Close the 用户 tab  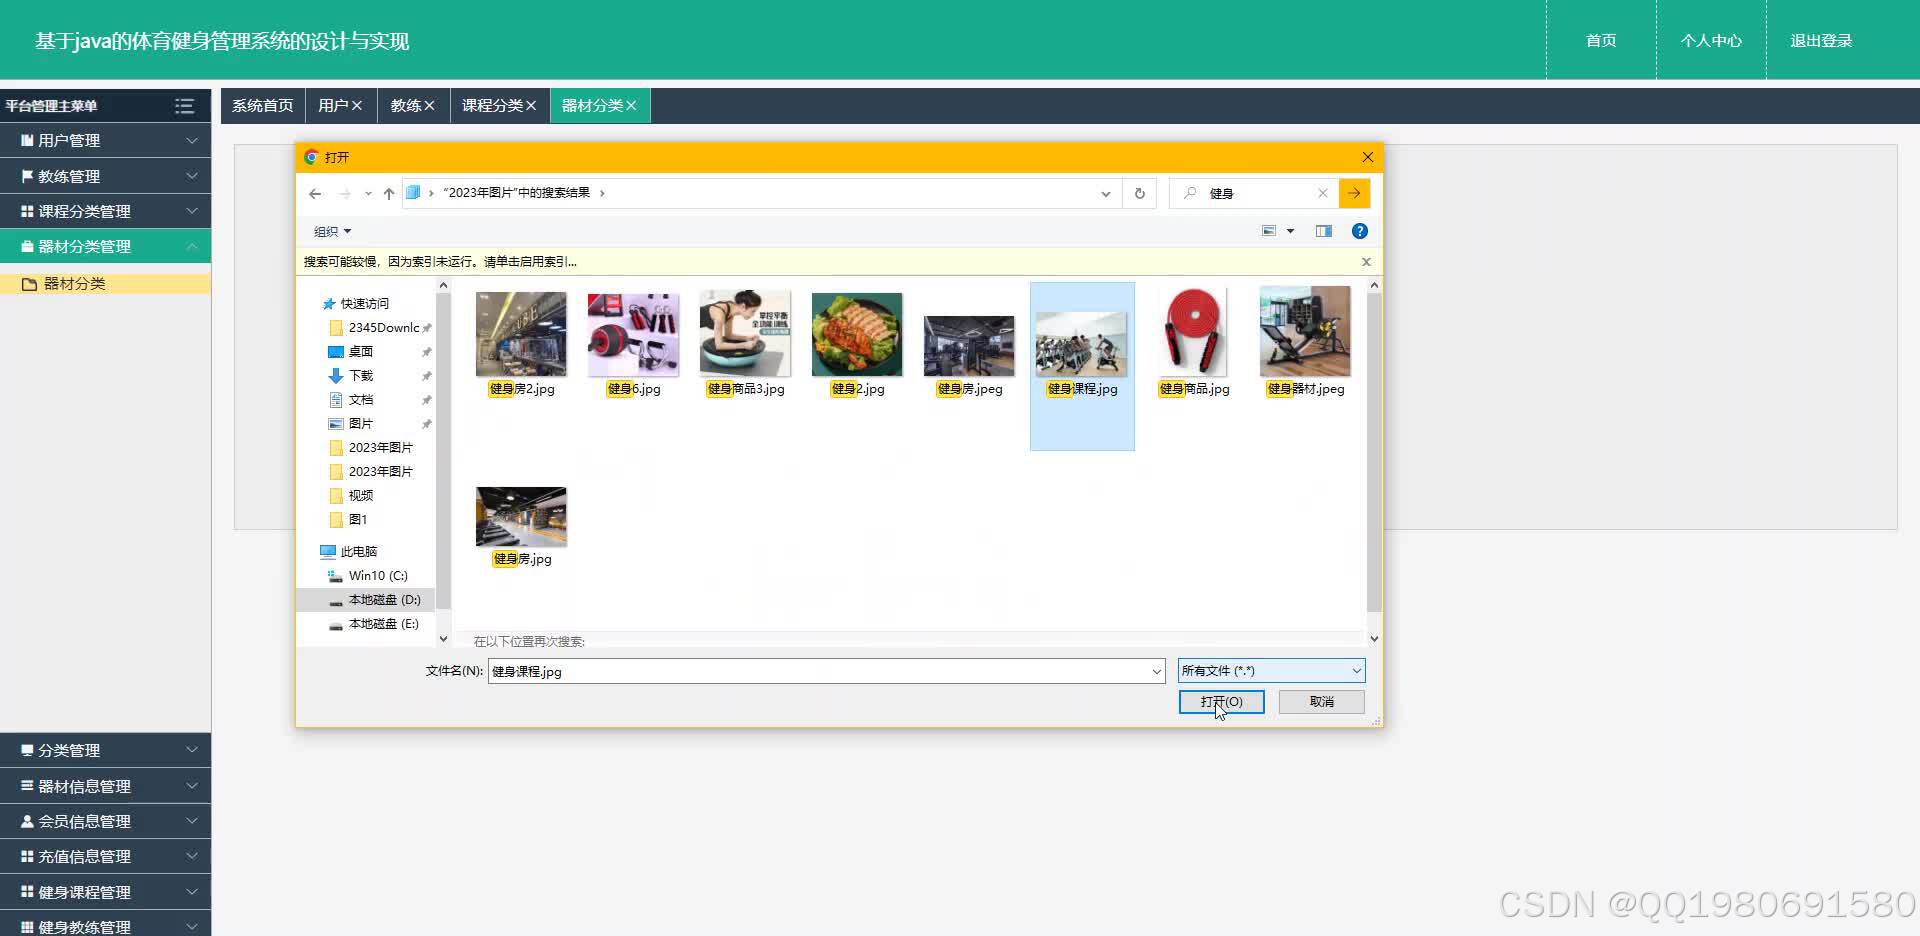pyautogui.click(x=357, y=105)
